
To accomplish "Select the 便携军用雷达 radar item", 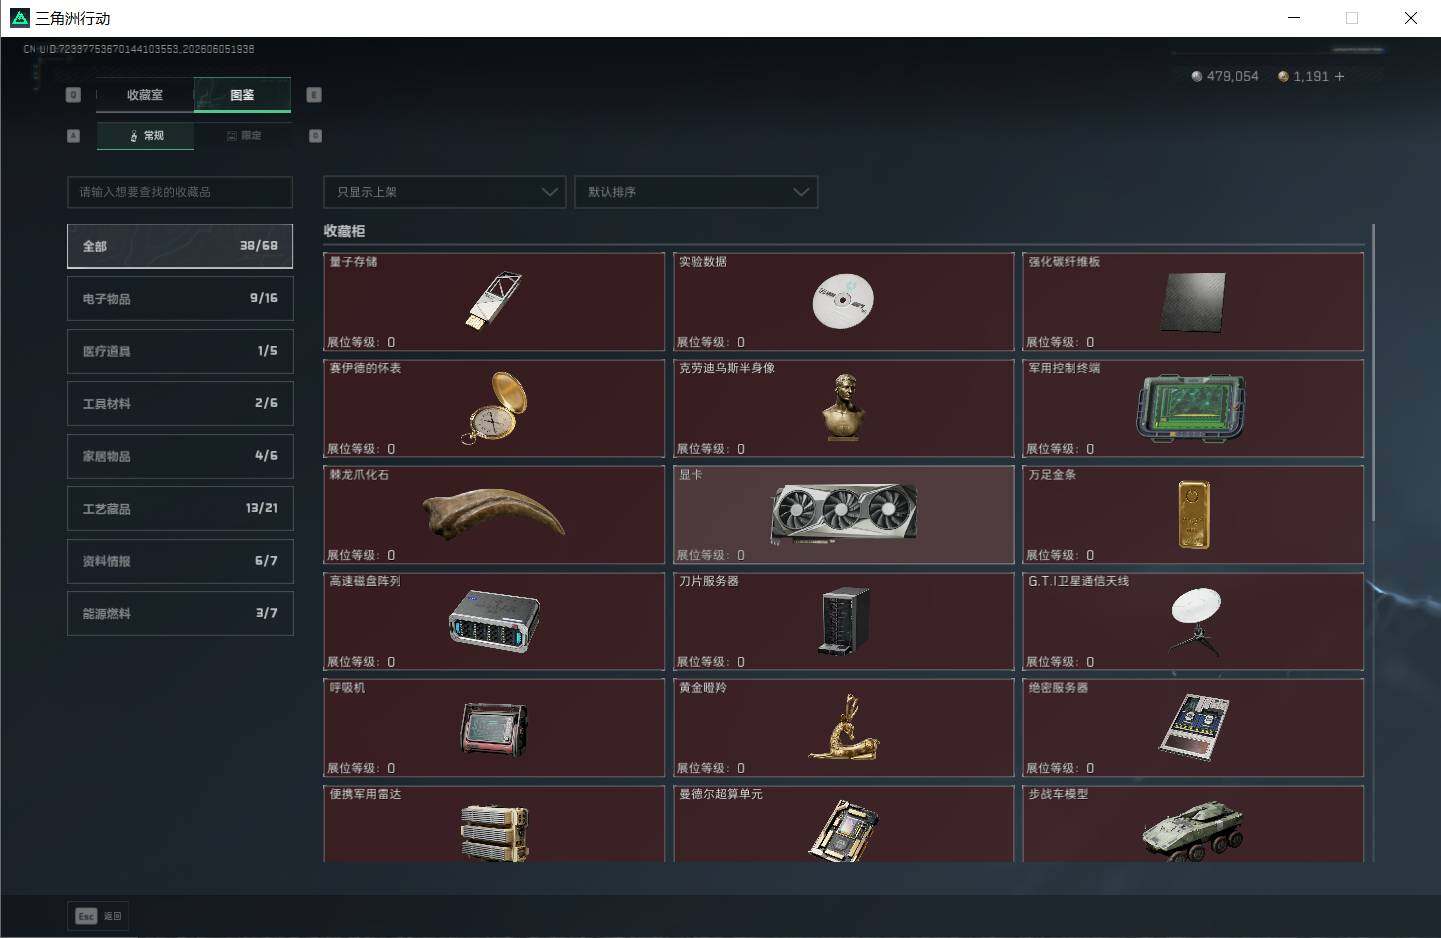I will click(494, 823).
